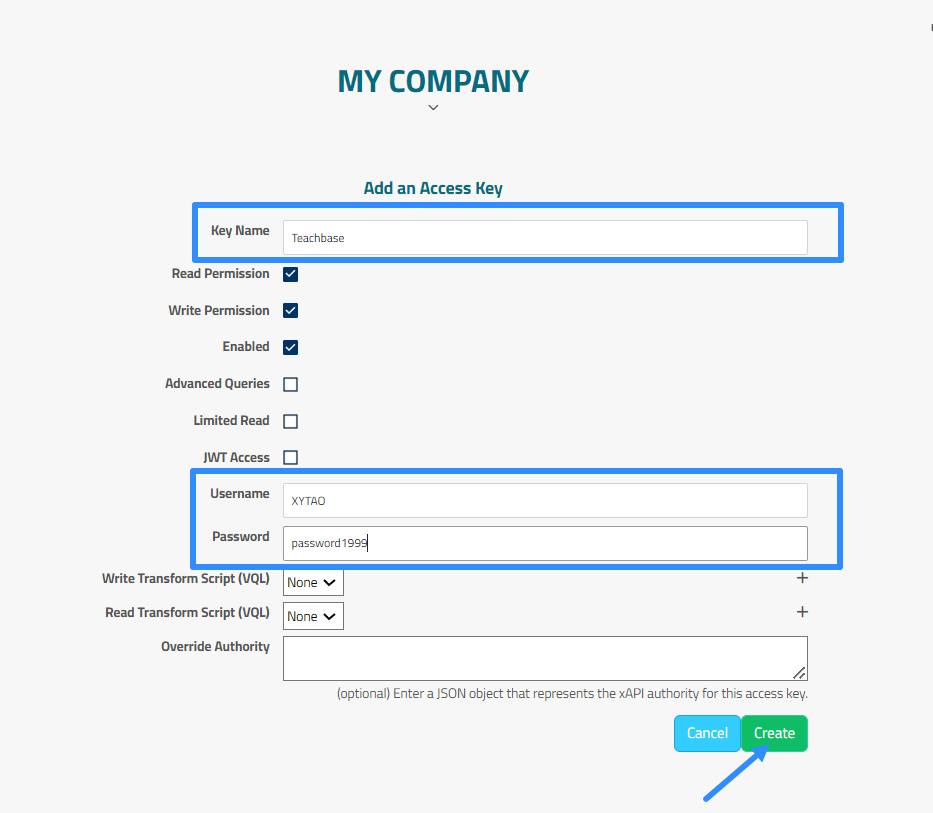Viewport: 933px width, 813px height.
Task: Click the Override Authority text area
Action: (545, 658)
